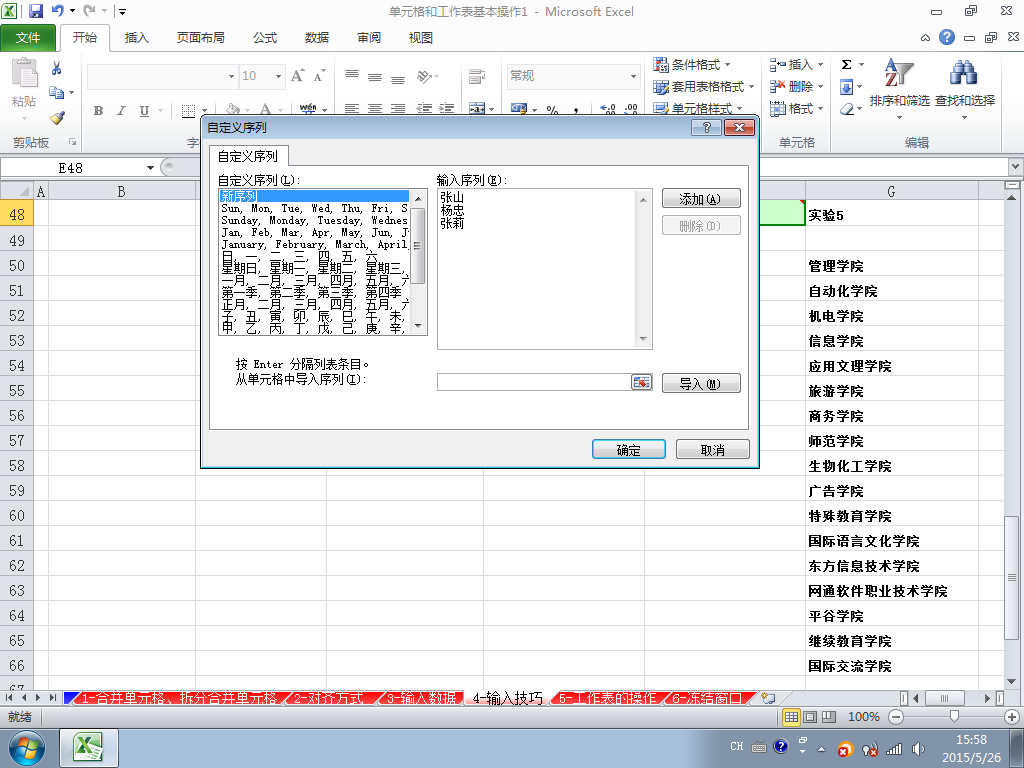Viewport: 1024px width, 768px height.
Task: Click the 添加 Add button in dialog
Action: pyautogui.click(x=701, y=199)
